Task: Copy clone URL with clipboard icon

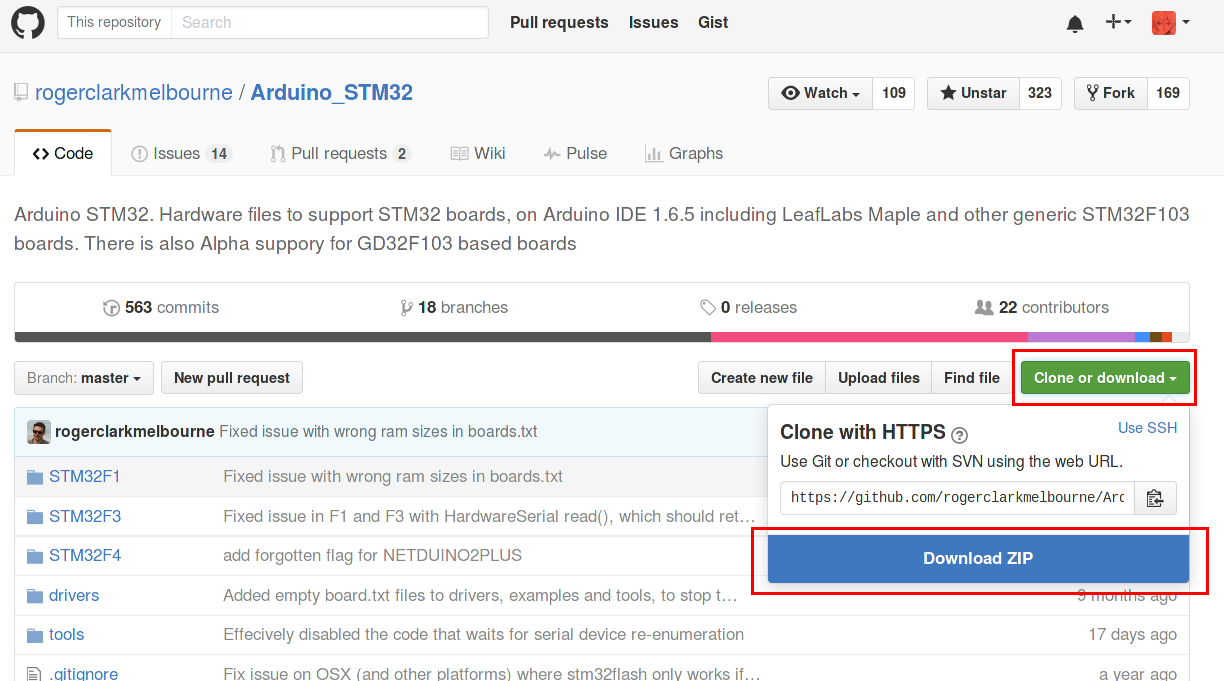Action: pyautogui.click(x=1155, y=497)
